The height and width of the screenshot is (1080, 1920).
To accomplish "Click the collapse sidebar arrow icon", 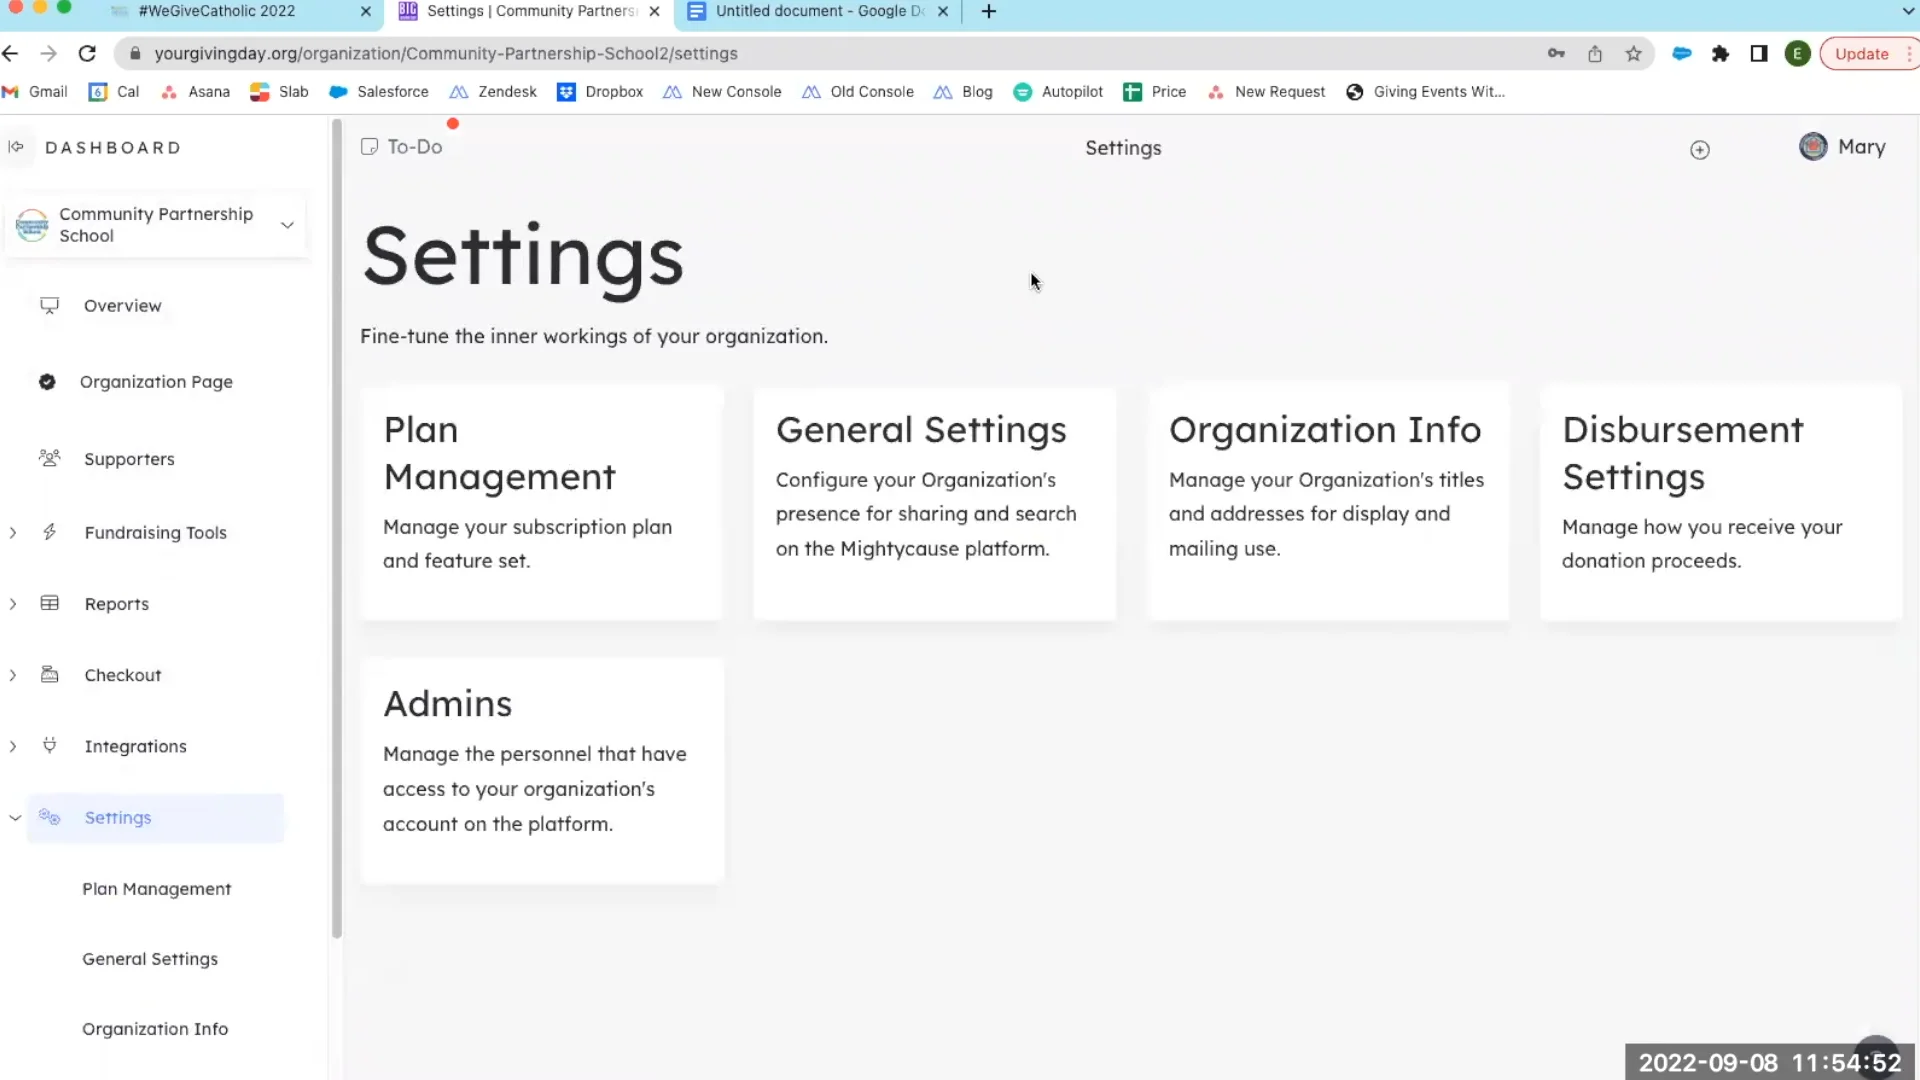I will point(16,147).
